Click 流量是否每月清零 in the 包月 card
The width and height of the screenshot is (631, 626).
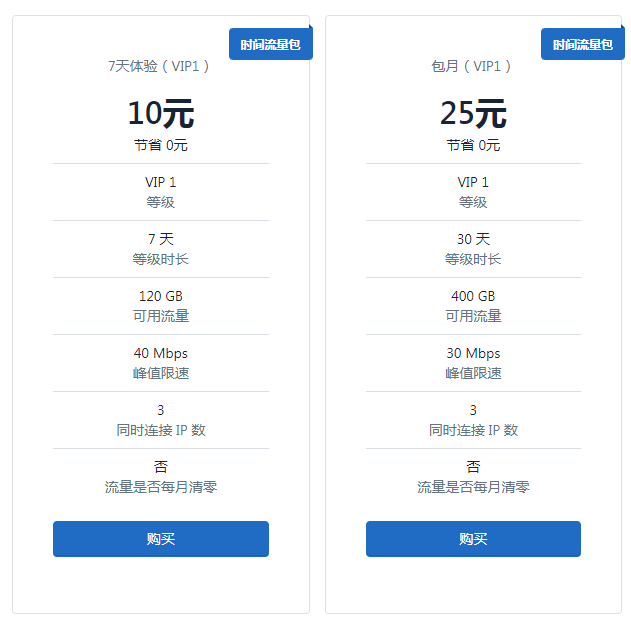pos(473,487)
